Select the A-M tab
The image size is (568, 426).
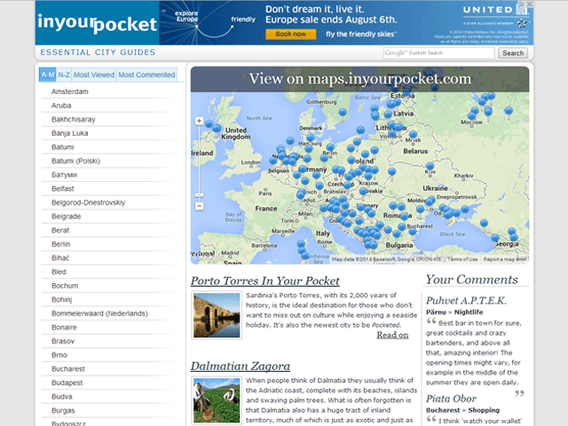click(47, 75)
